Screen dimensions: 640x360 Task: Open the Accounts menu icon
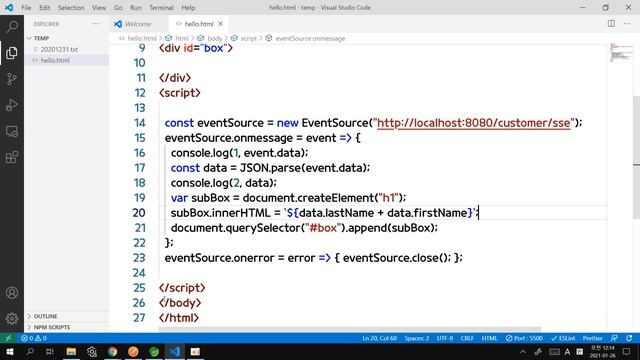tap(12, 293)
